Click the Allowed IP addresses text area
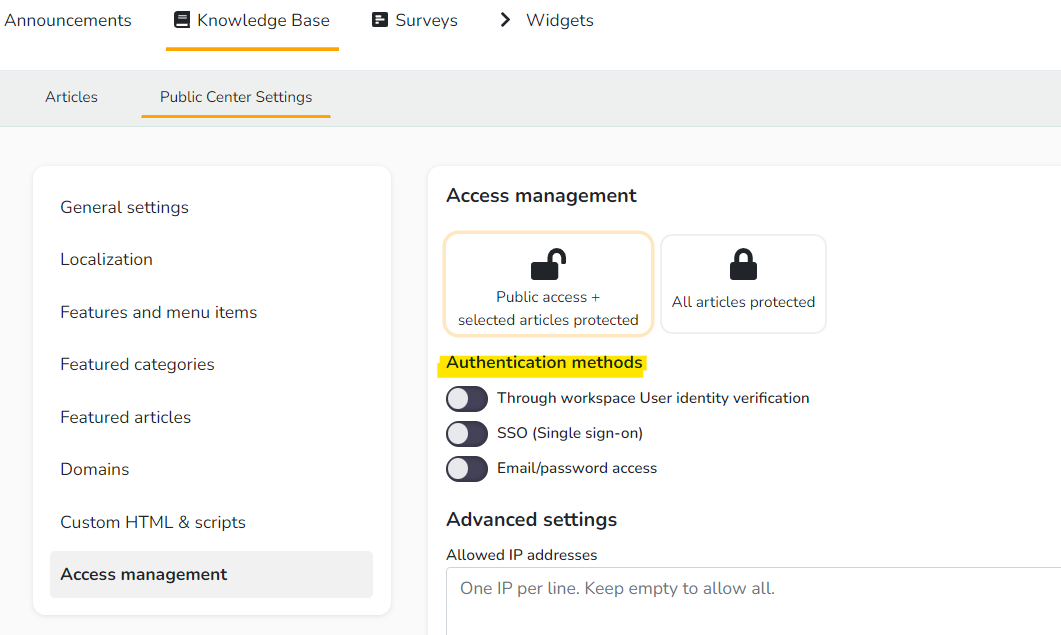 tap(752, 600)
